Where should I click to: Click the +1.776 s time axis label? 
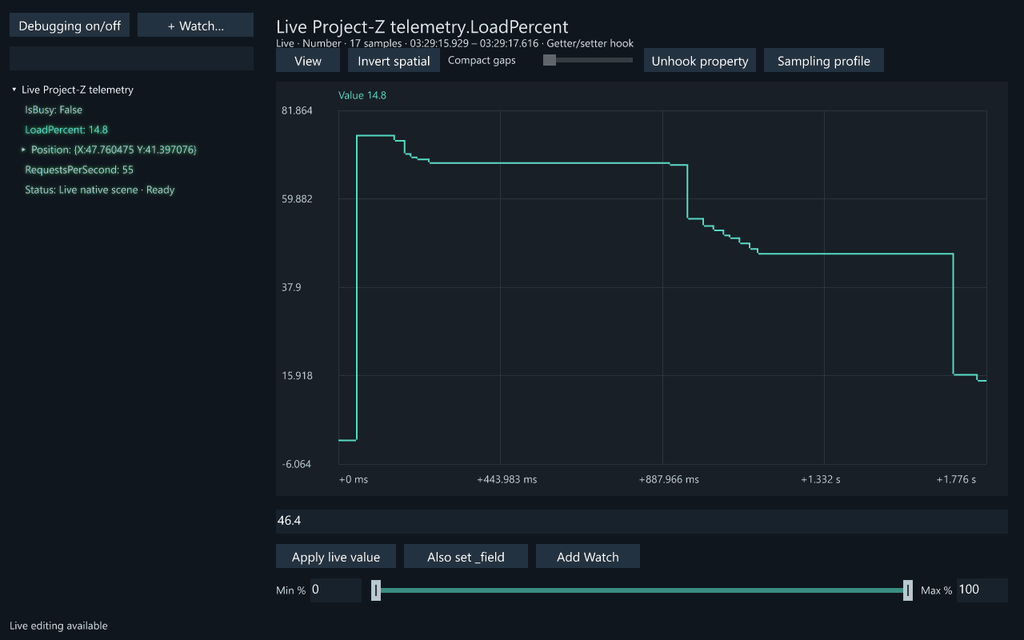(956, 479)
